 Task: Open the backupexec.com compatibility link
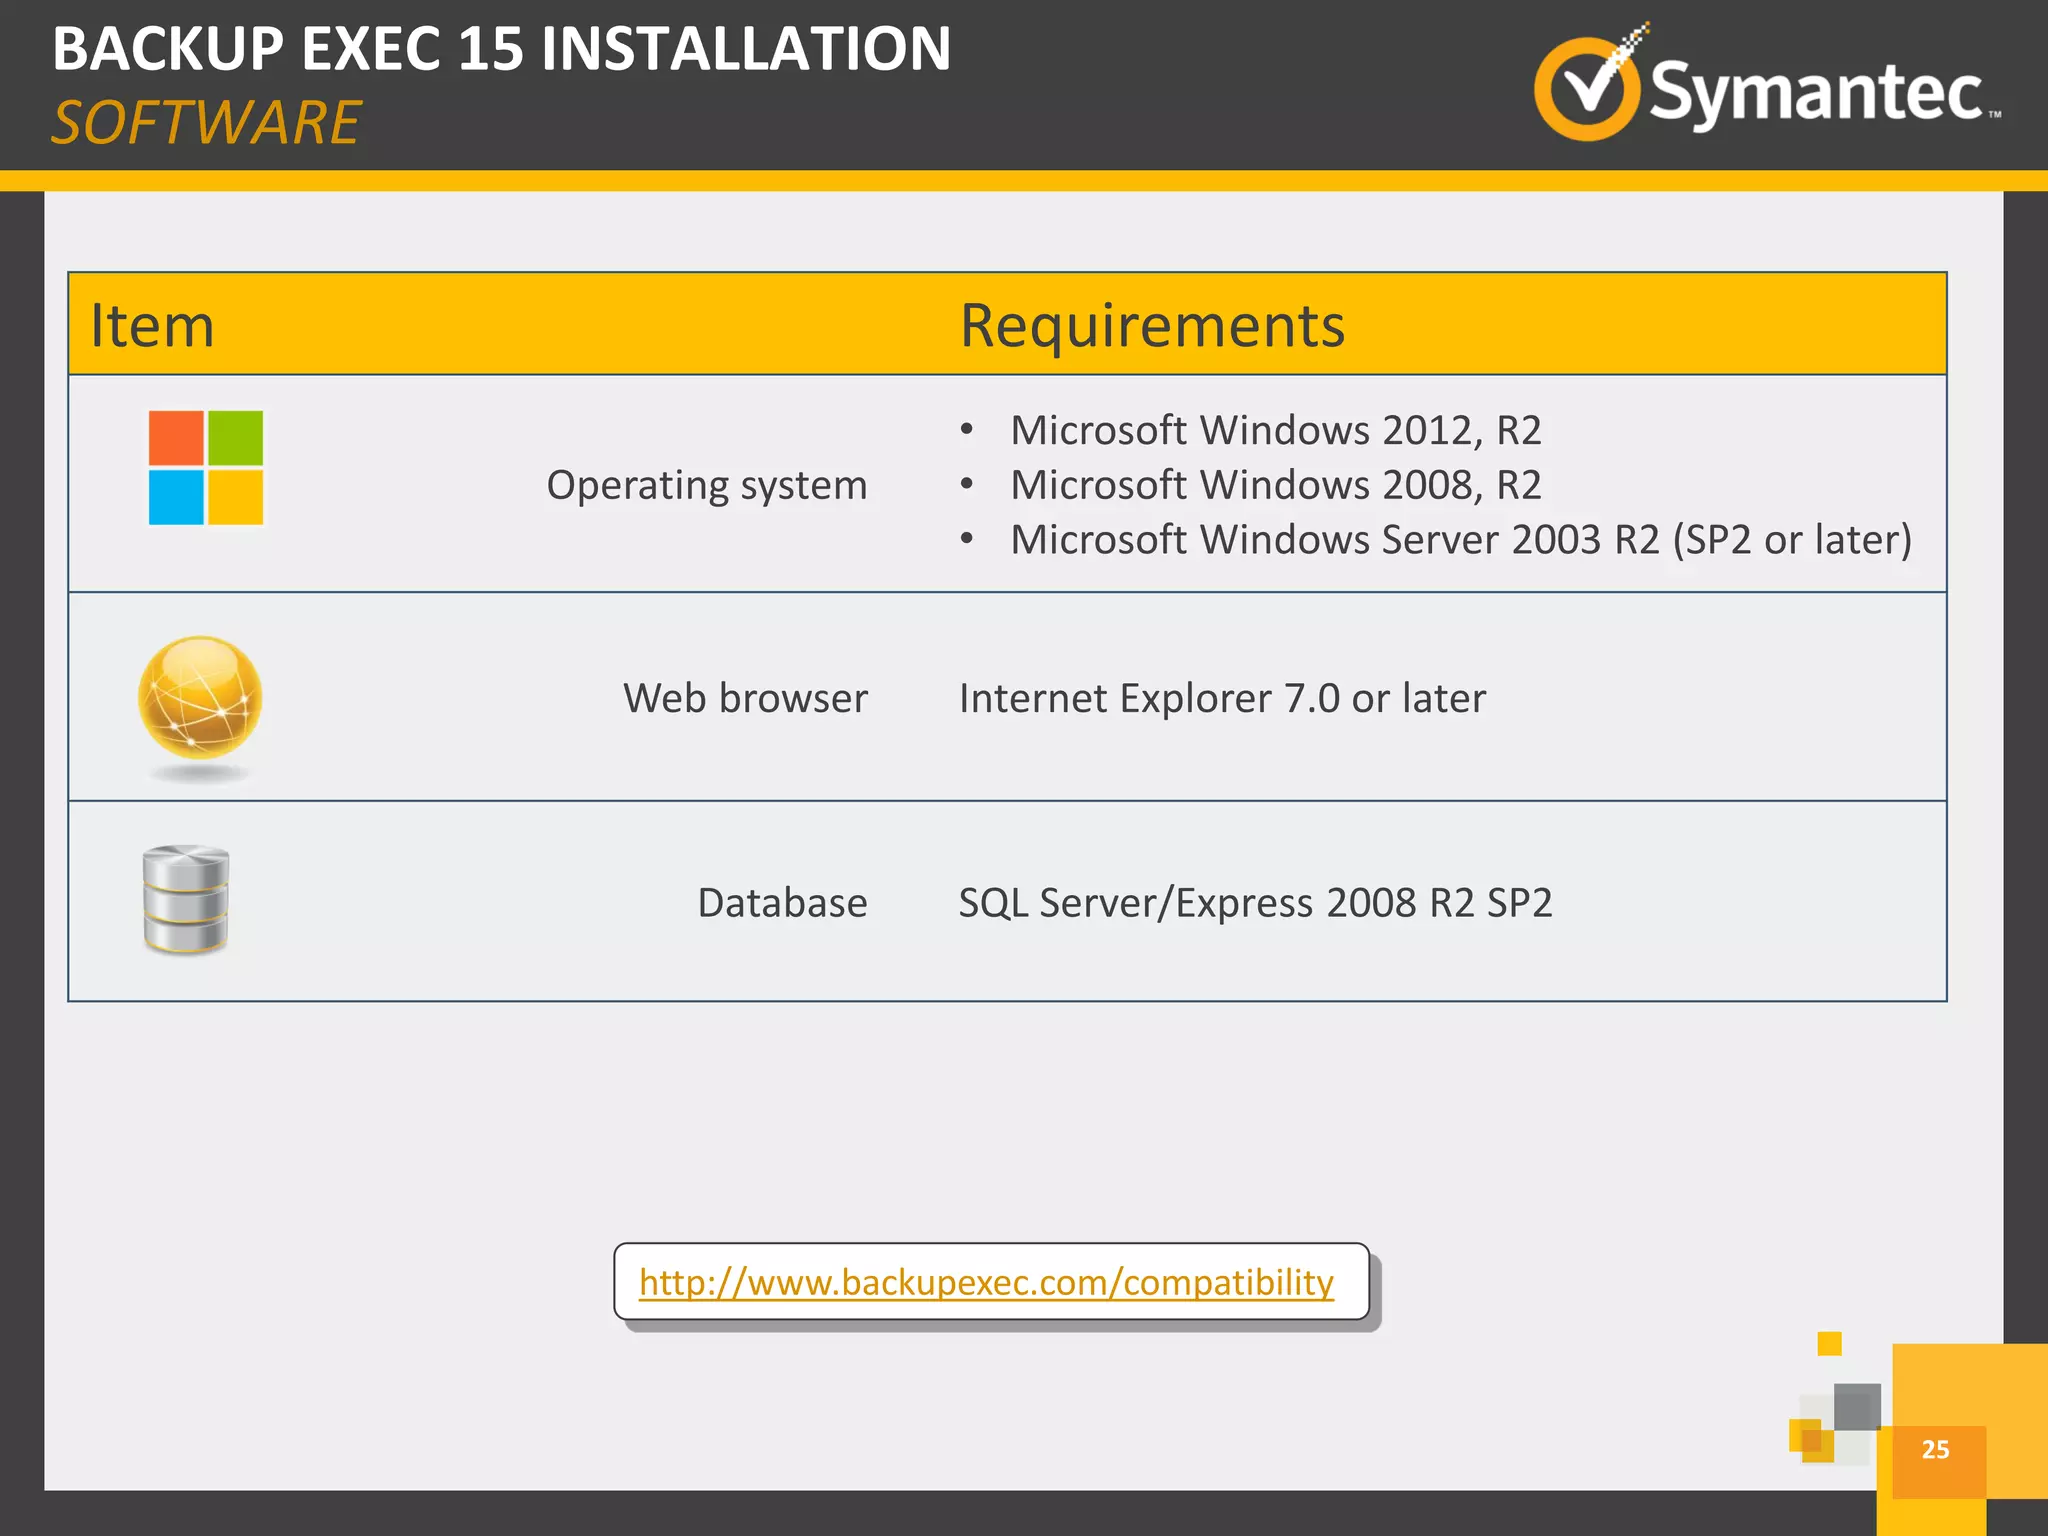pos(986,1282)
